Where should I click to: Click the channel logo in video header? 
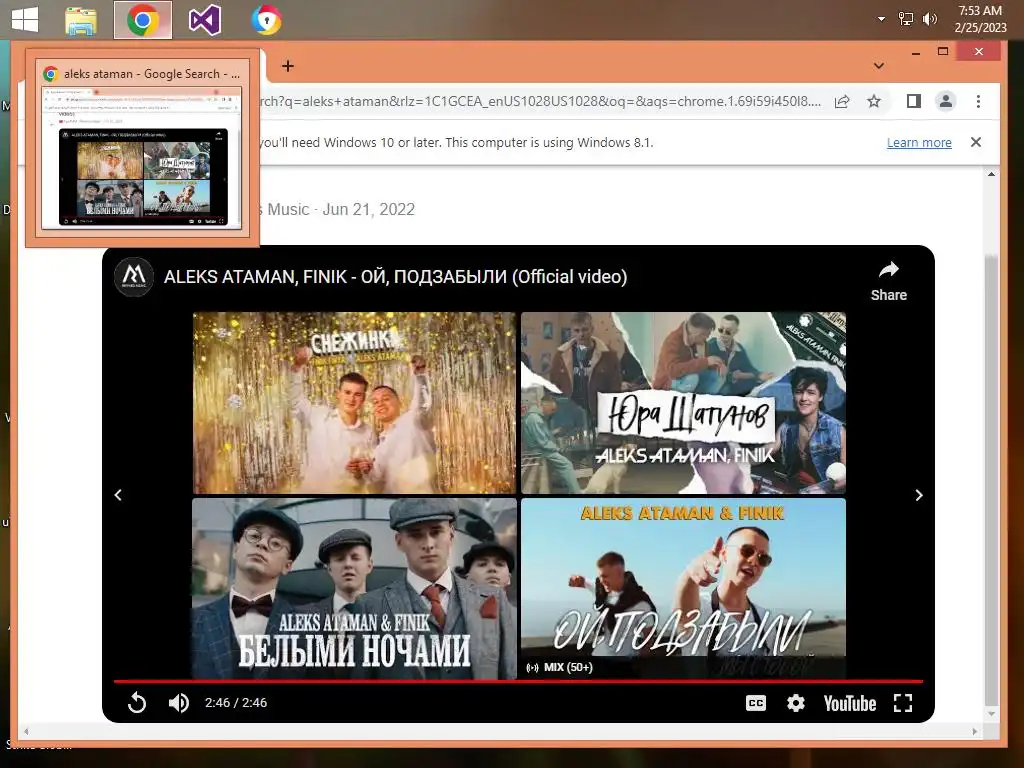134,276
